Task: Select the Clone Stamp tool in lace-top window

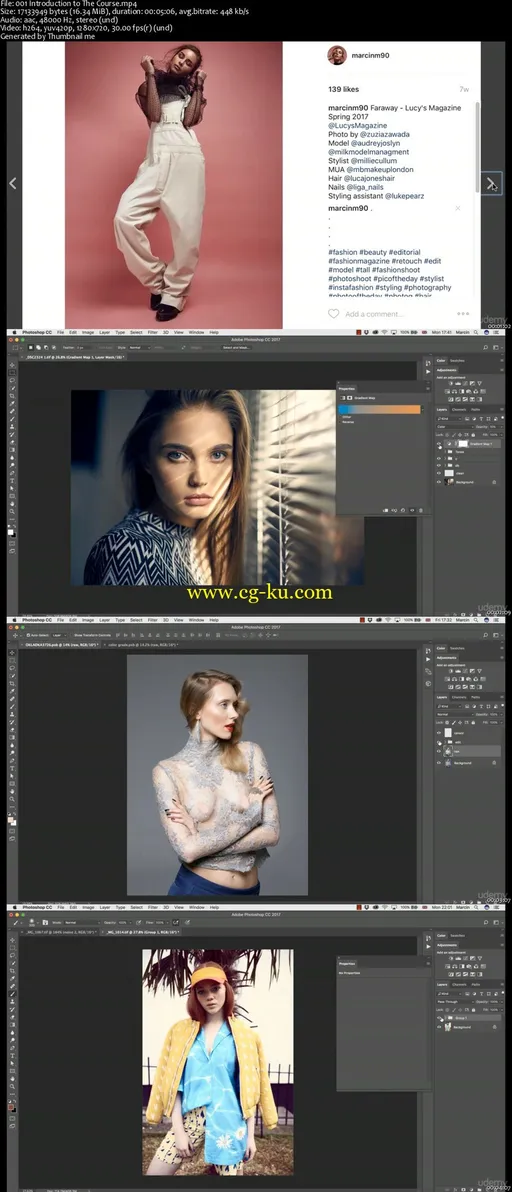Action: pyautogui.click(x=12, y=714)
